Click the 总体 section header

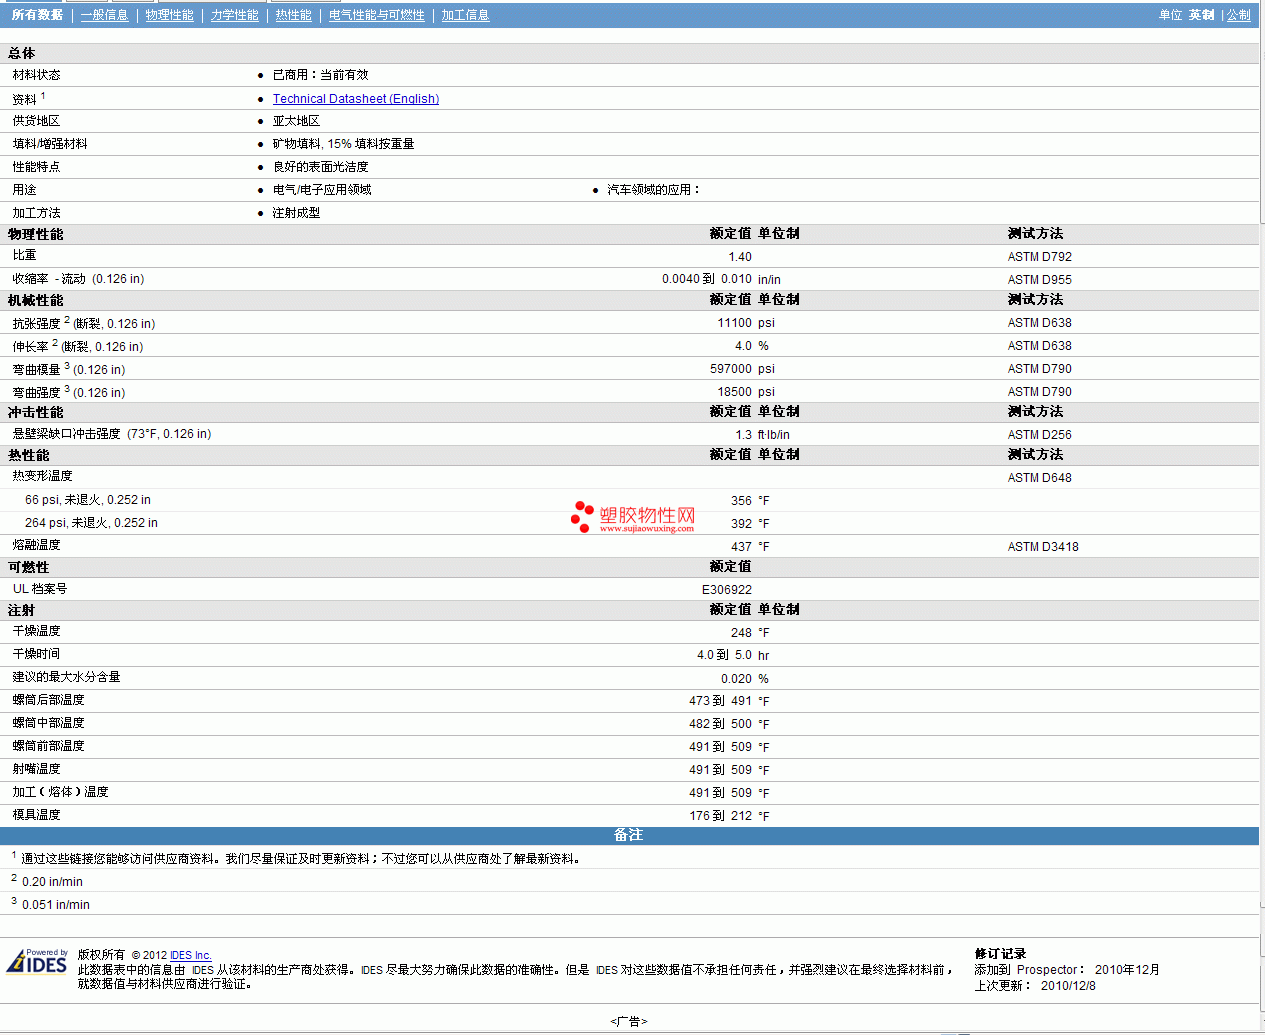[22, 53]
